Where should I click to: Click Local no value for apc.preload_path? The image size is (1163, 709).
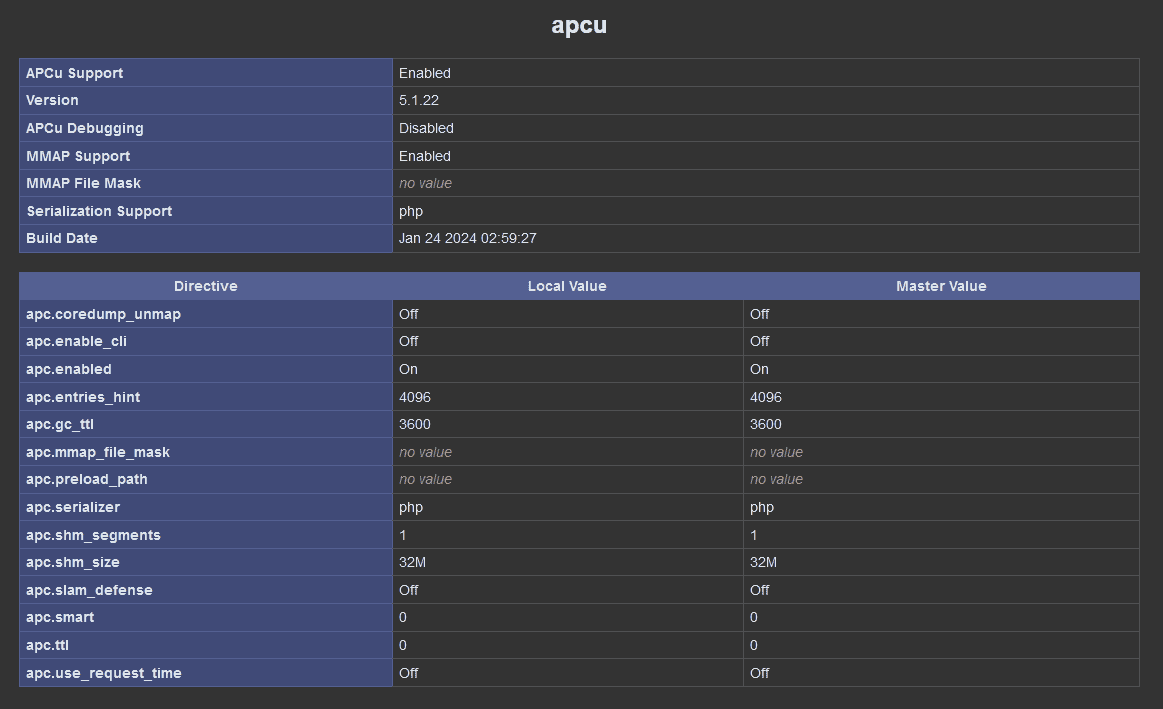pos(425,479)
